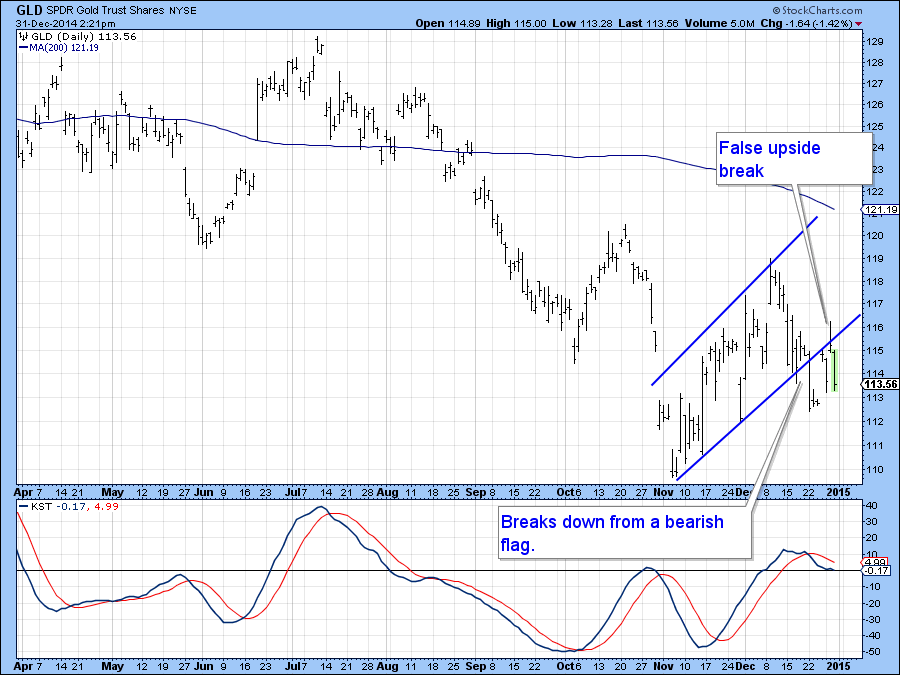Click the 'High 115.00' value
Viewport: 900px width, 675px height.
tap(516, 24)
